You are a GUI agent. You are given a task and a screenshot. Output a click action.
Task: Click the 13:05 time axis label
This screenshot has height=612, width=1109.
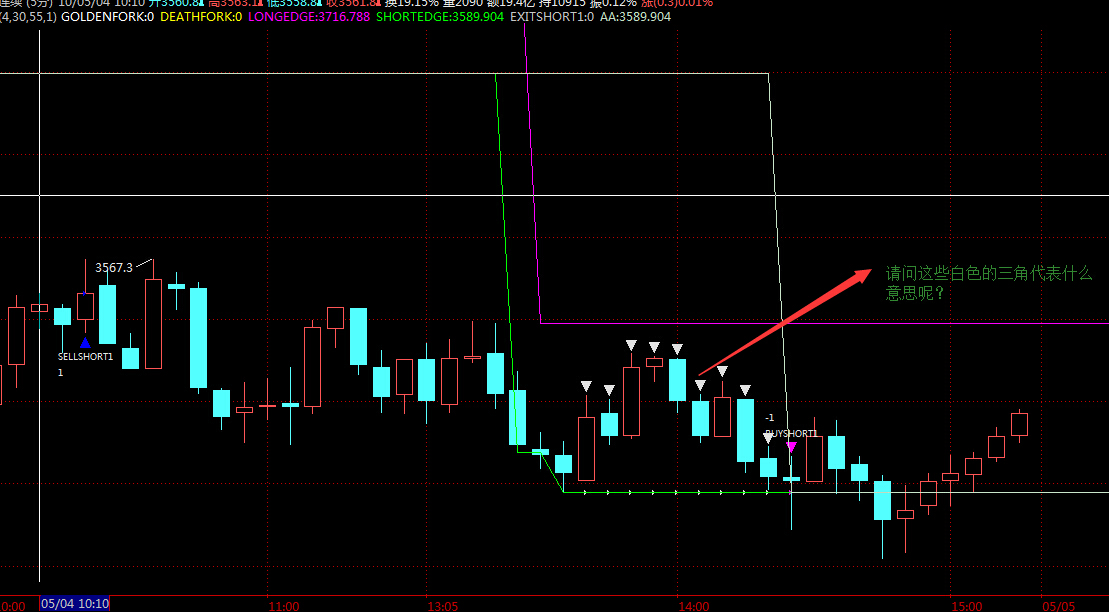tap(443, 606)
